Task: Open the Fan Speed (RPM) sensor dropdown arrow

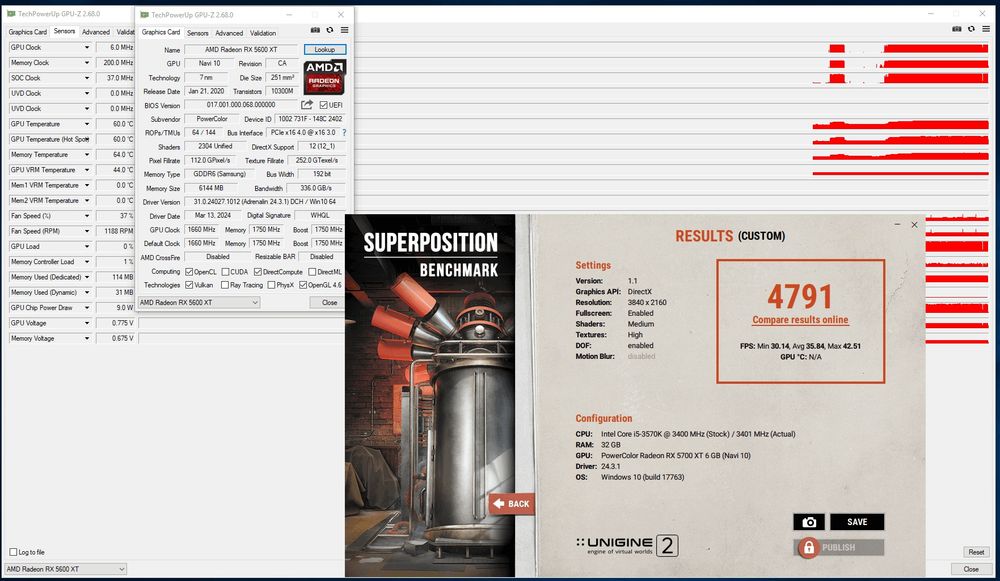Action: tap(87, 231)
